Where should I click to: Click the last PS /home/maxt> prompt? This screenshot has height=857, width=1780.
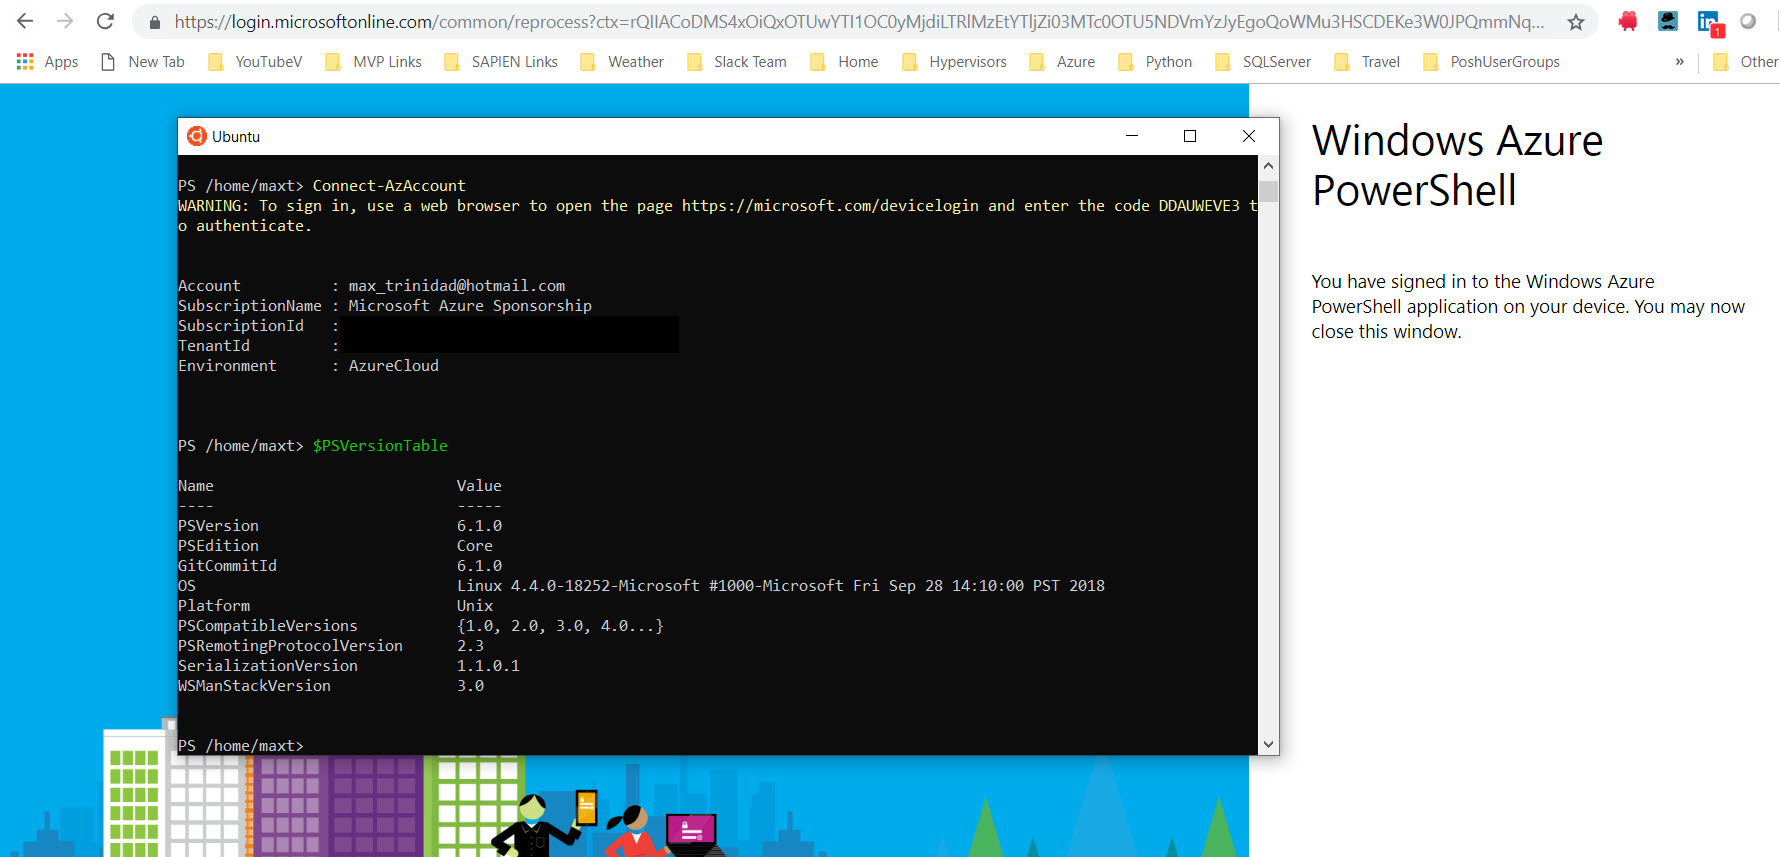241,746
